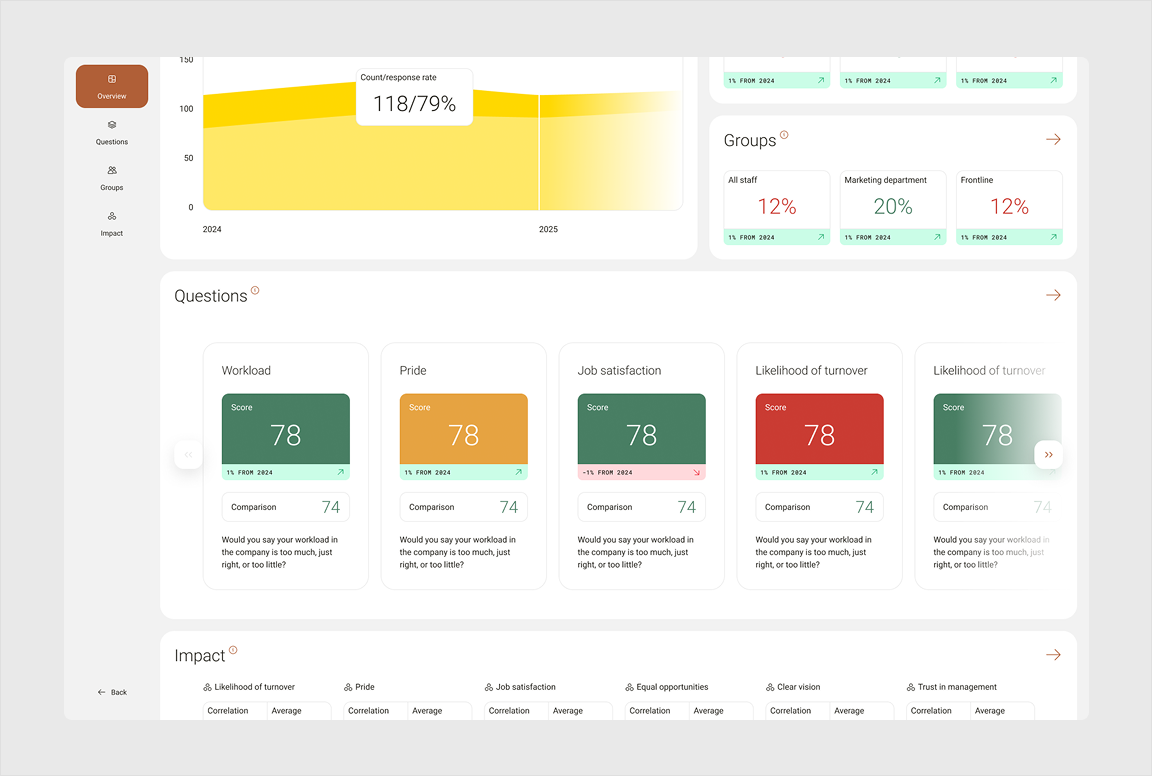Click the Back link in the sidebar
This screenshot has height=776, width=1152.
tap(112, 692)
